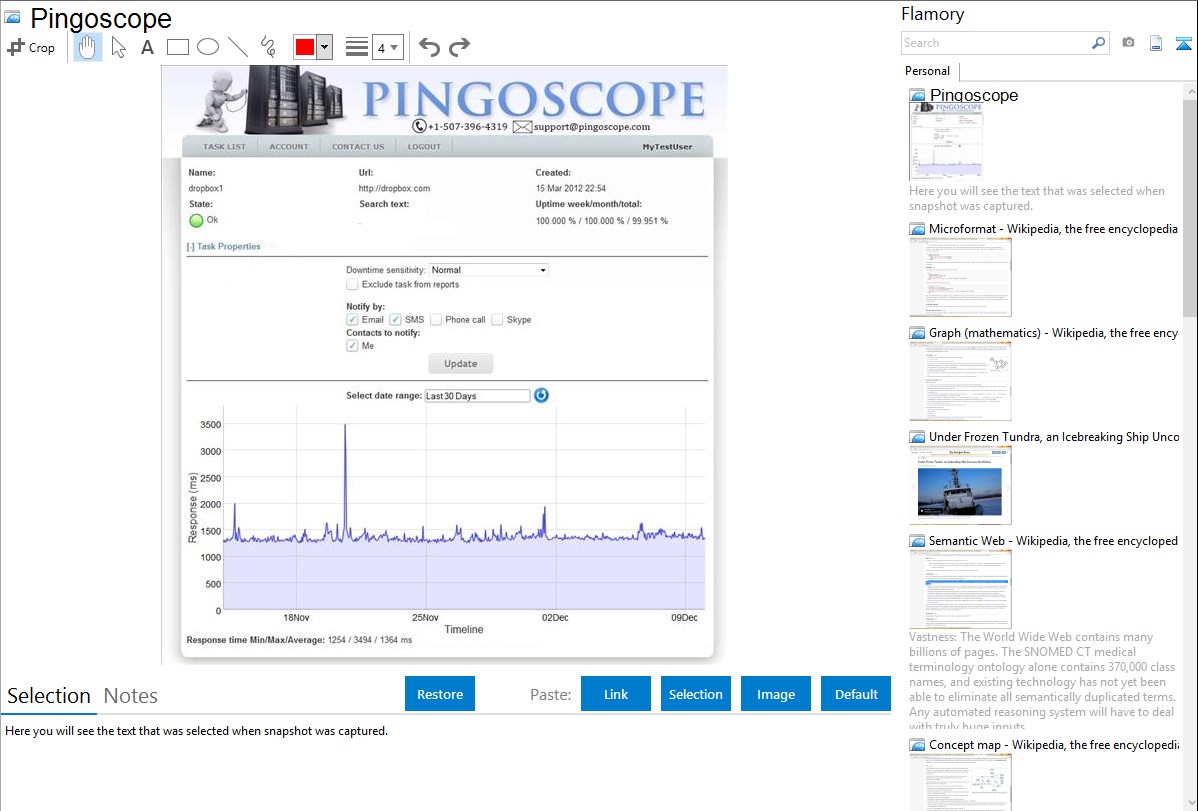The width and height of the screenshot is (1198, 811).
Task: Expand the line thickness dropdown showing 4
Action: [387, 47]
